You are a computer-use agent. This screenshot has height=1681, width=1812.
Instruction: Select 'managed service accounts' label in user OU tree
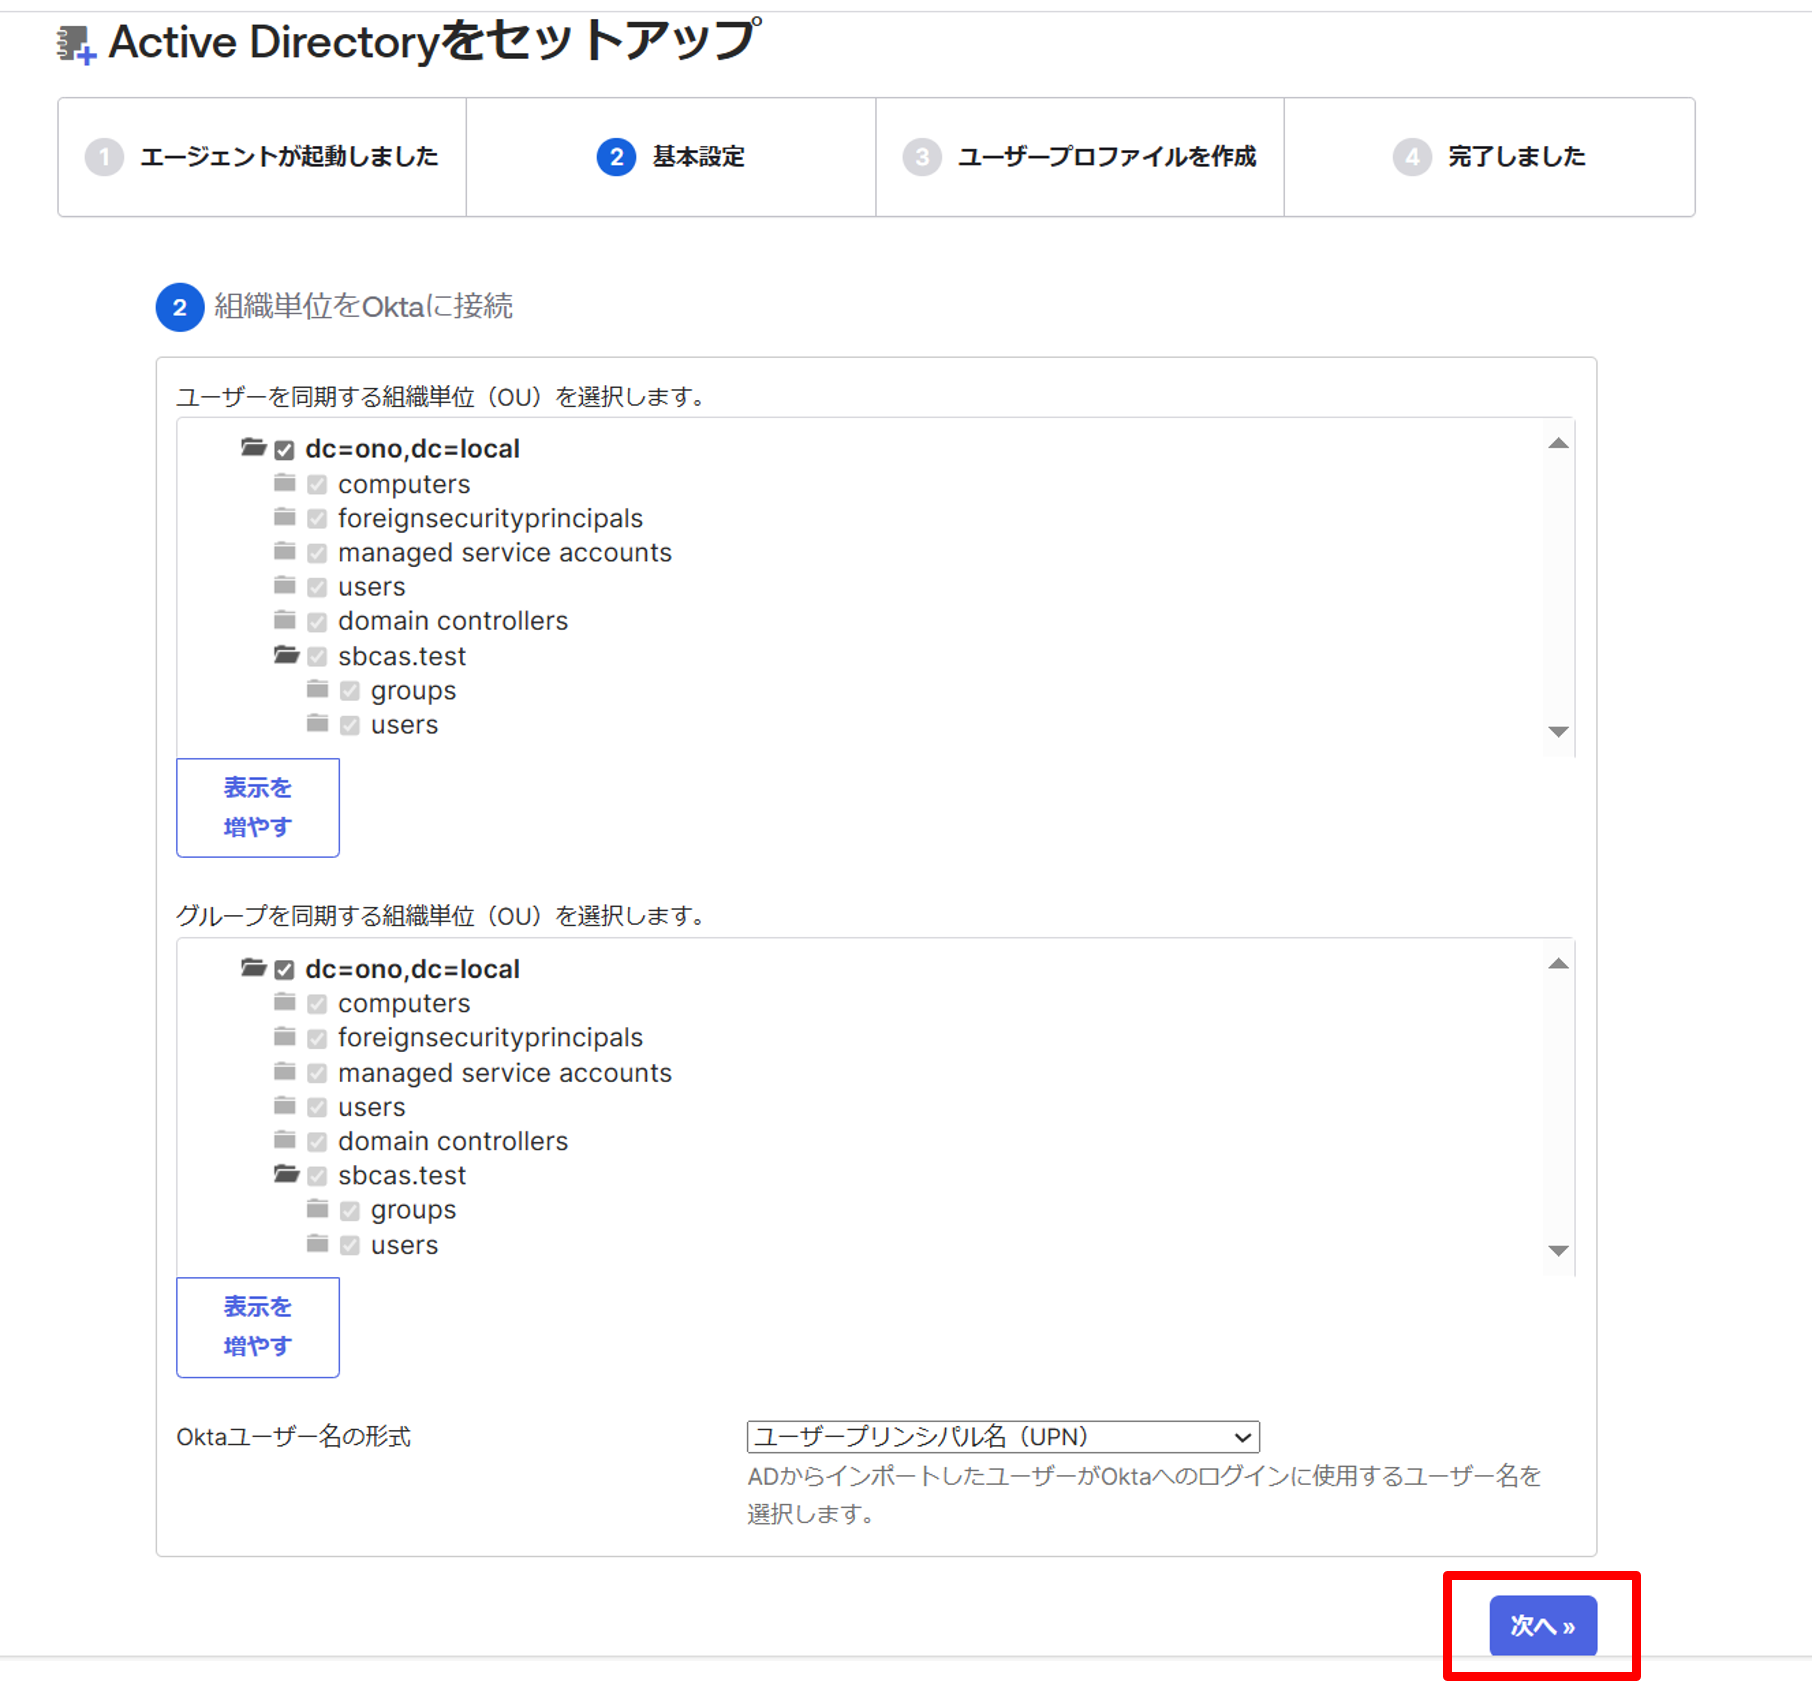click(x=505, y=552)
